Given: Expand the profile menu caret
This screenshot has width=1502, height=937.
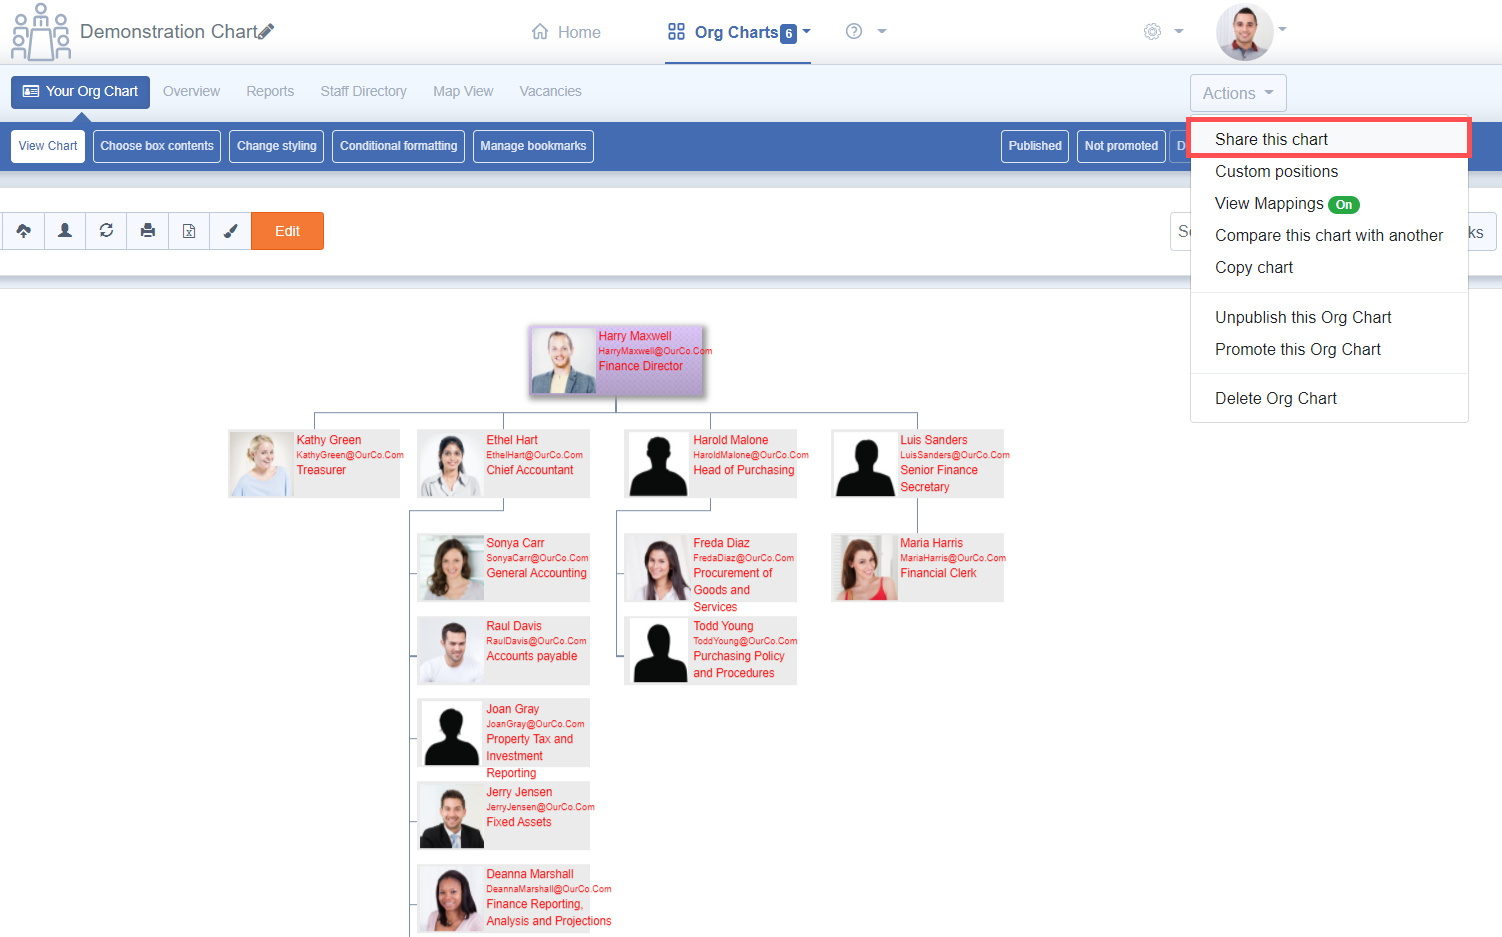Looking at the screenshot, I should click(1283, 29).
